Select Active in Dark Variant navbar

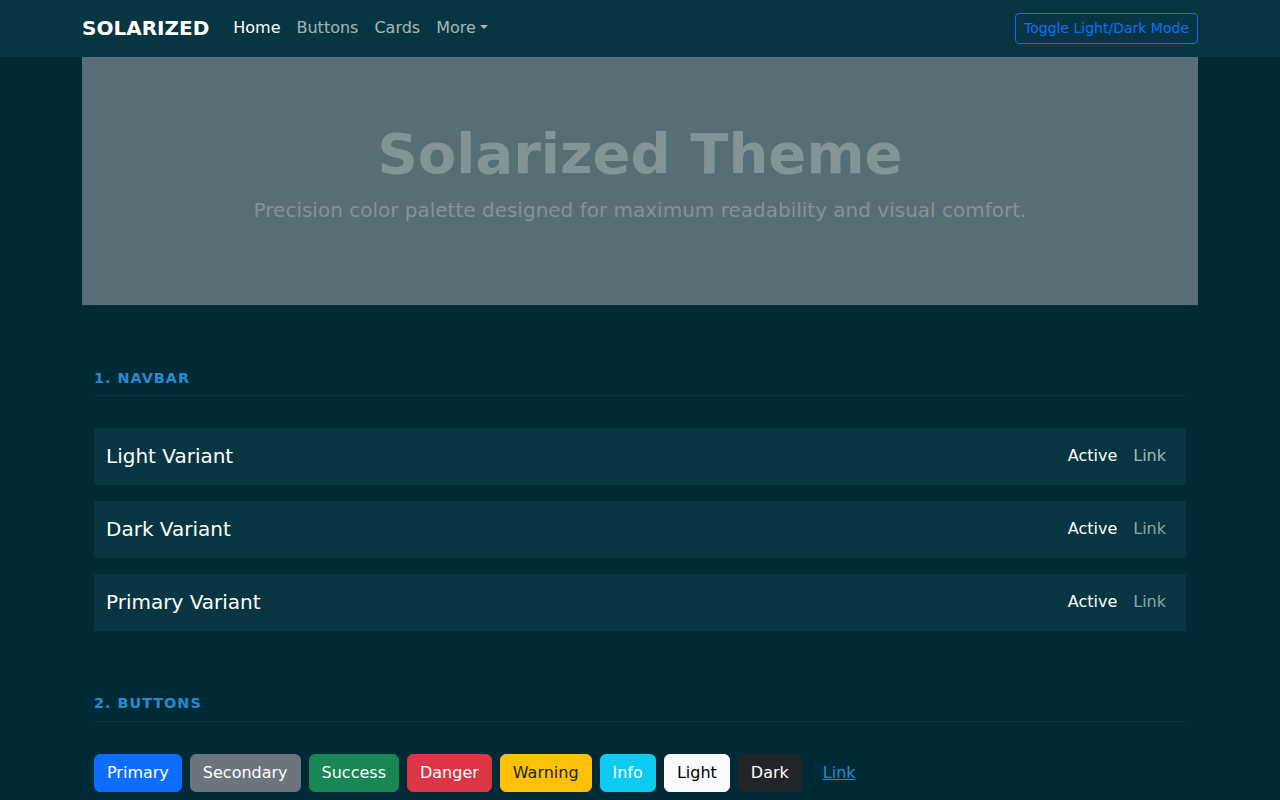(1092, 528)
